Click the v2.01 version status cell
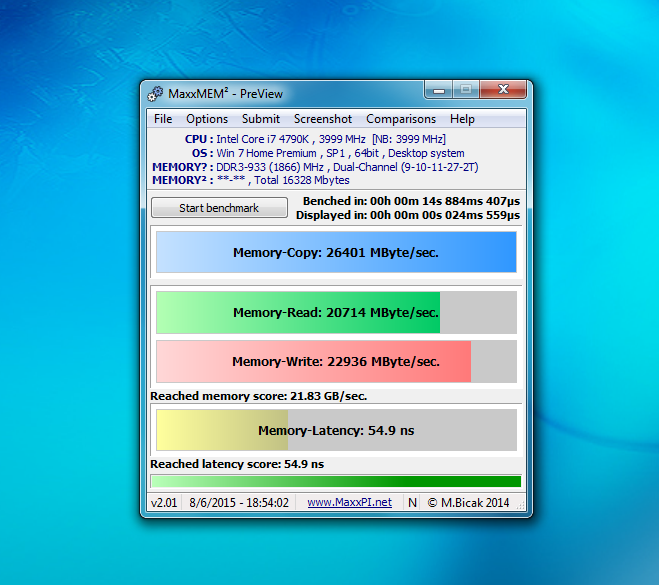Image resolution: width=659 pixels, height=585 pixels. point(164,502)
